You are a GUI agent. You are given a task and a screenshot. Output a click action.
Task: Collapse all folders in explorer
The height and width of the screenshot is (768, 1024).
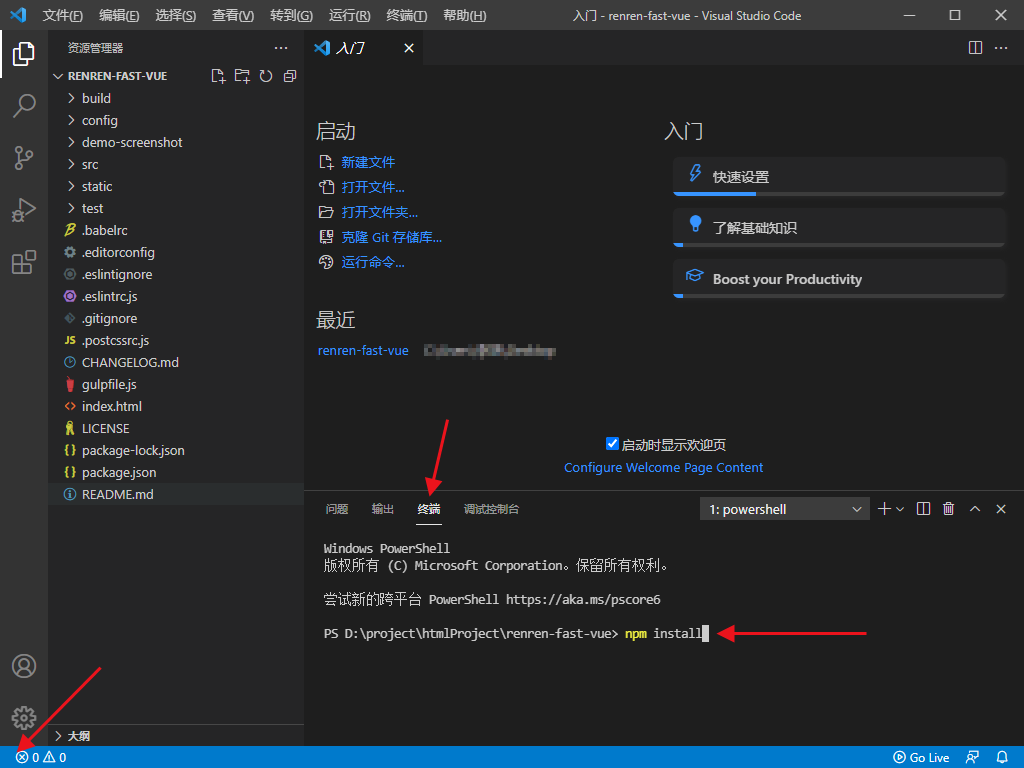[x=290, y=76]
